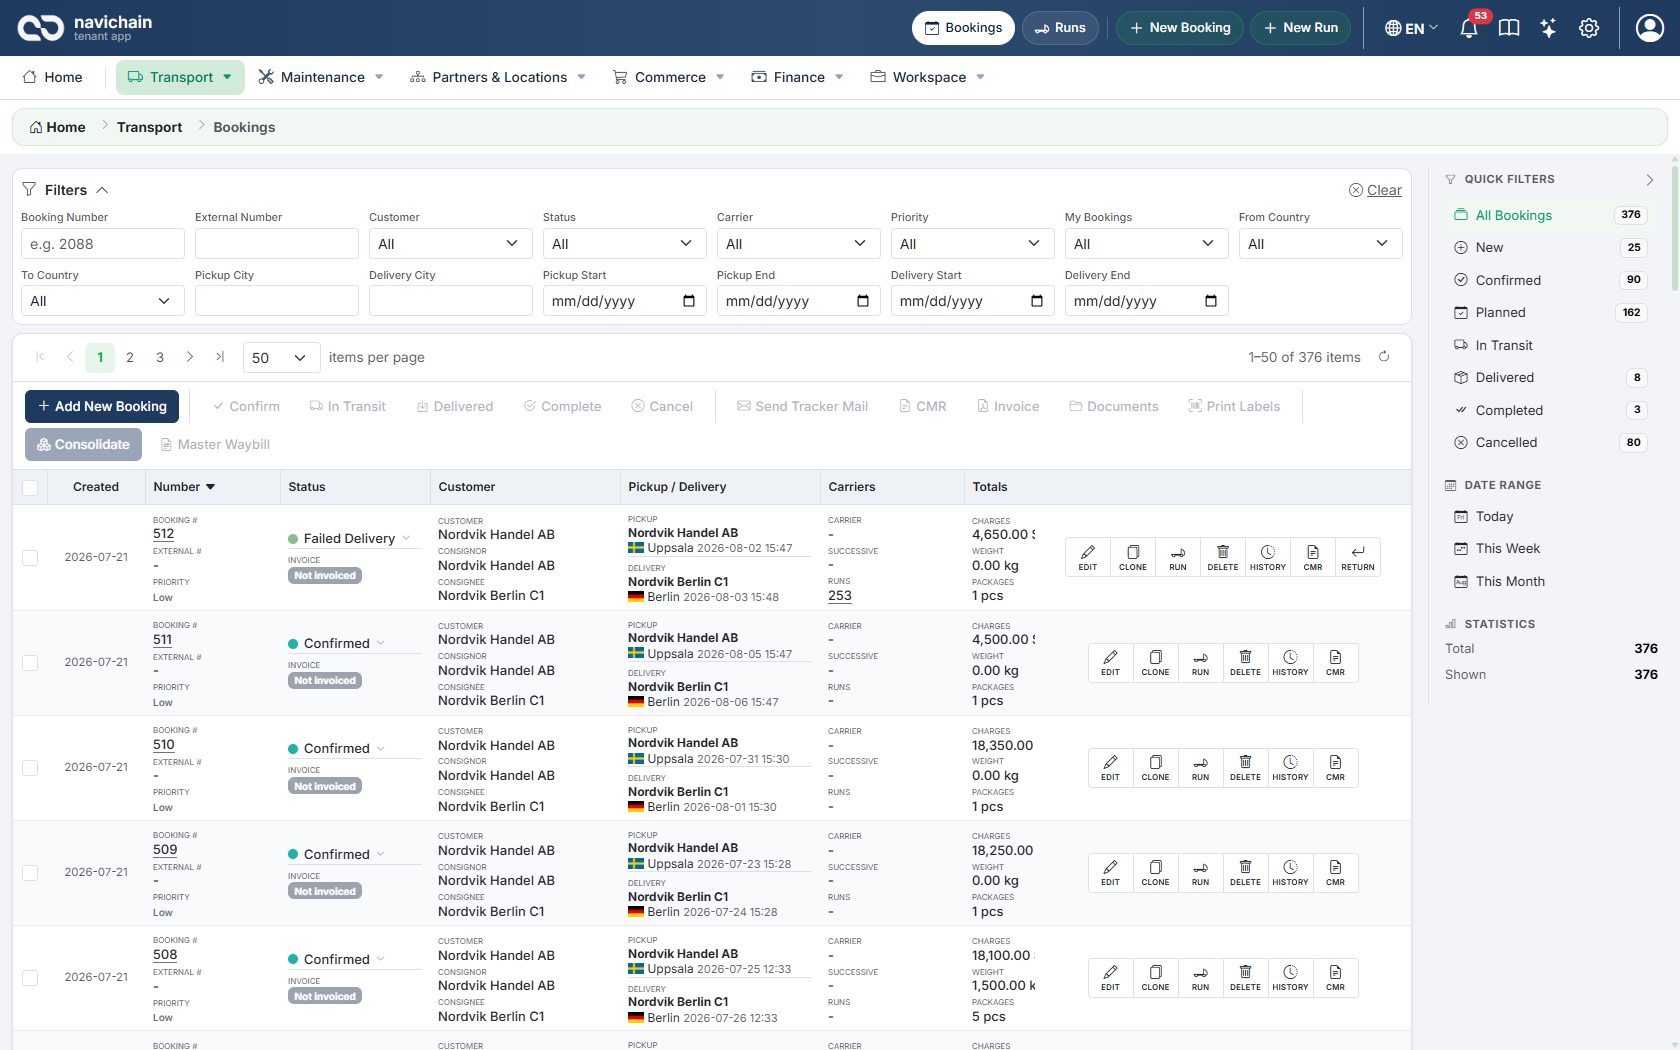Open the Partners & Locations menu

(498, 77)
